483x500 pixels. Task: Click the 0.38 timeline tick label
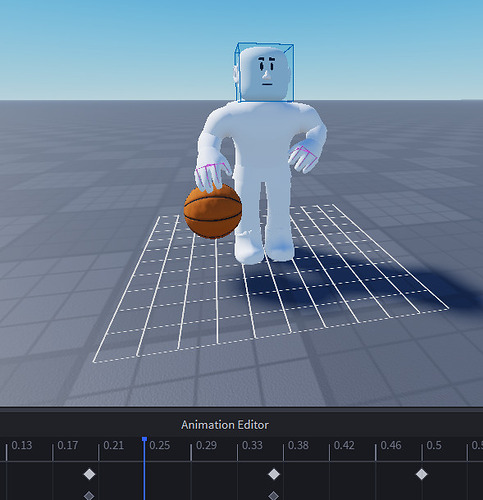click(298, 445)
